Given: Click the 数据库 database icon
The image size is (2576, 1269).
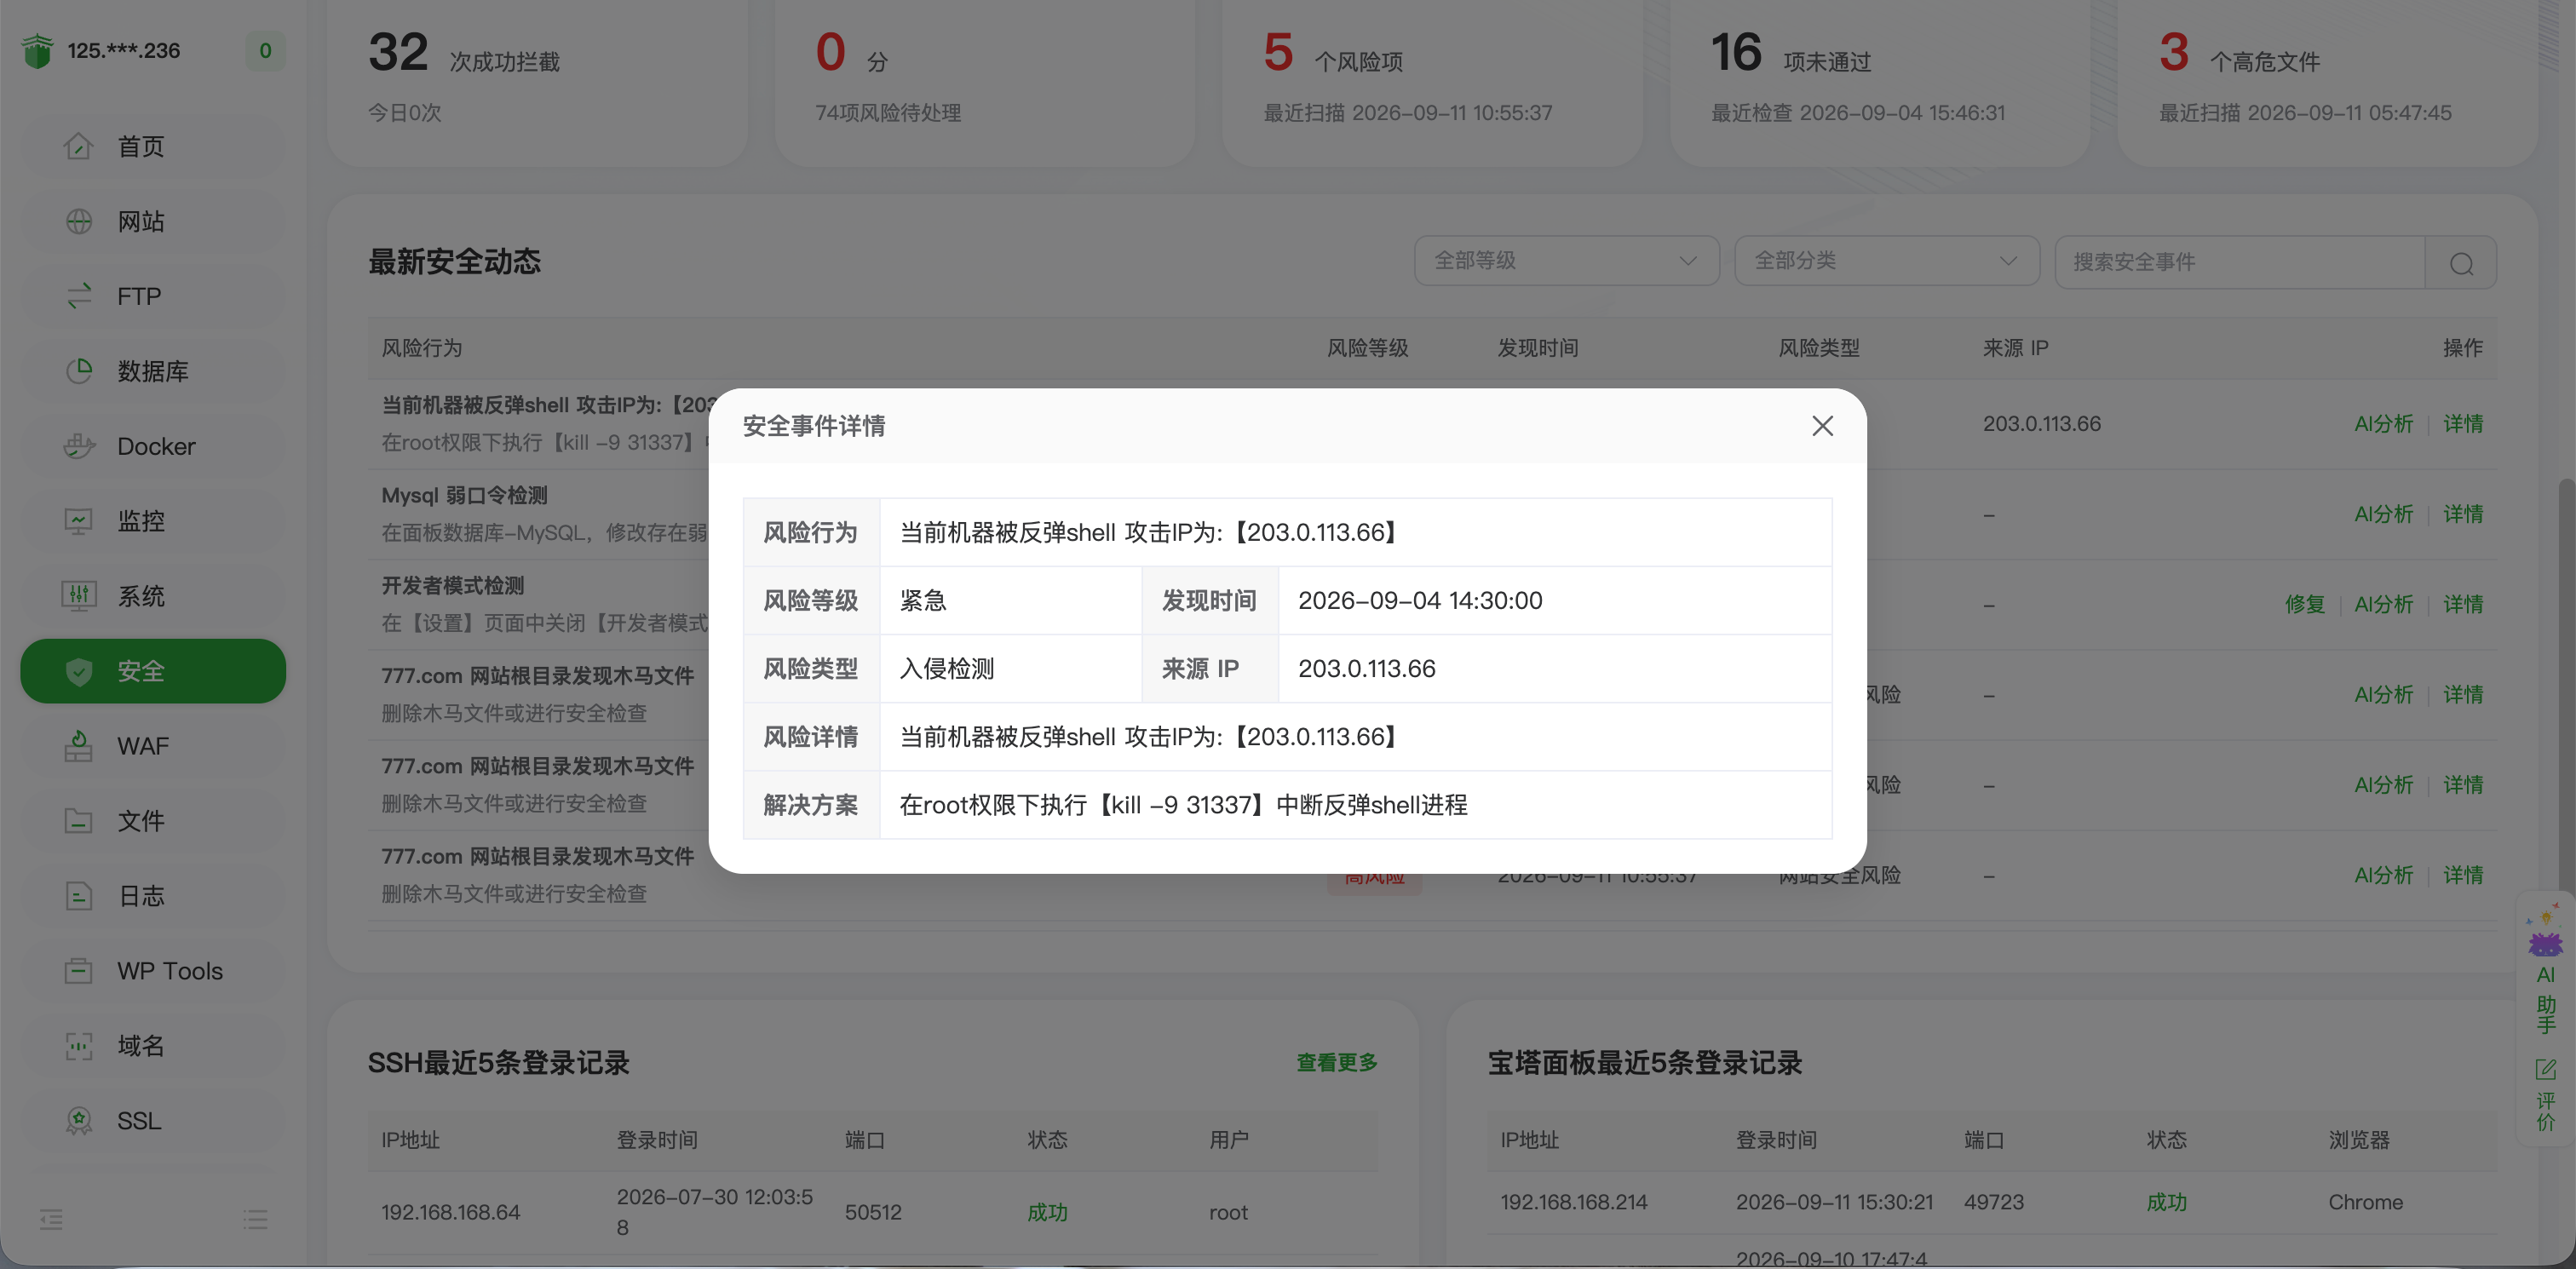Looking at the screenshot, I should pyautogui.click(x=78, y=371).
